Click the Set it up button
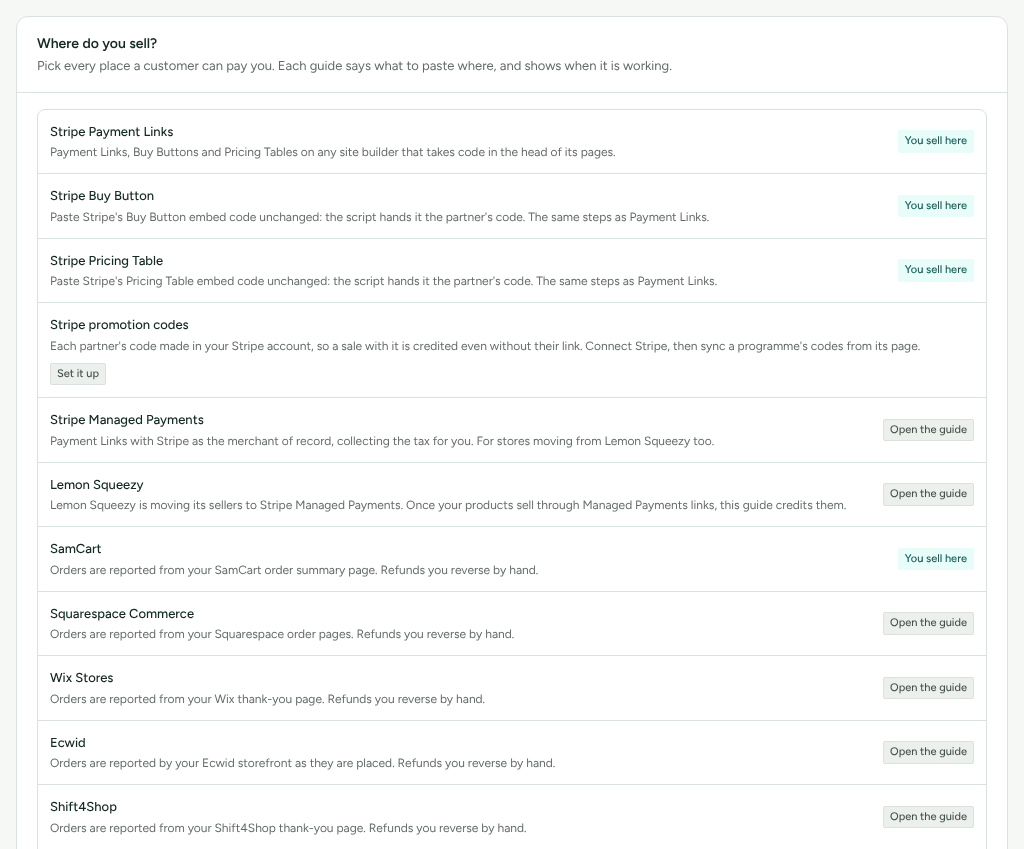Viewport: 1024px width, 849px height. pos(78,374)
